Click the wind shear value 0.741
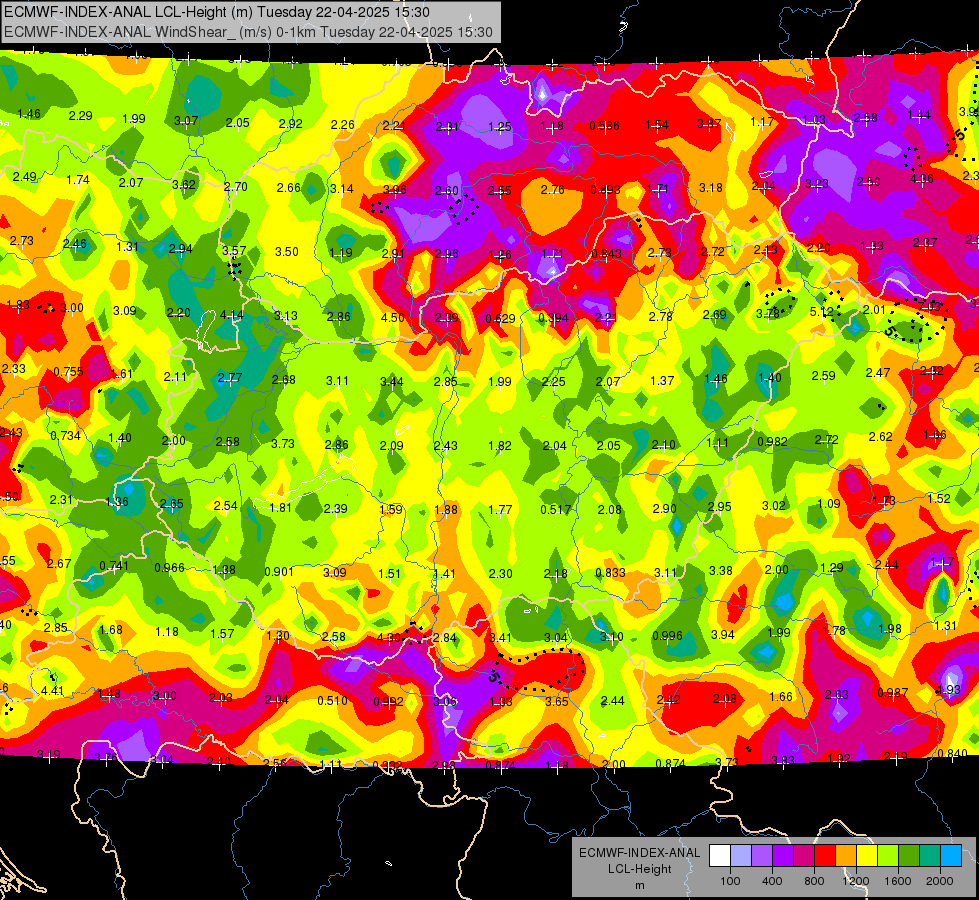The width and height of the screenshot is (979, 900). pos(114,566)
